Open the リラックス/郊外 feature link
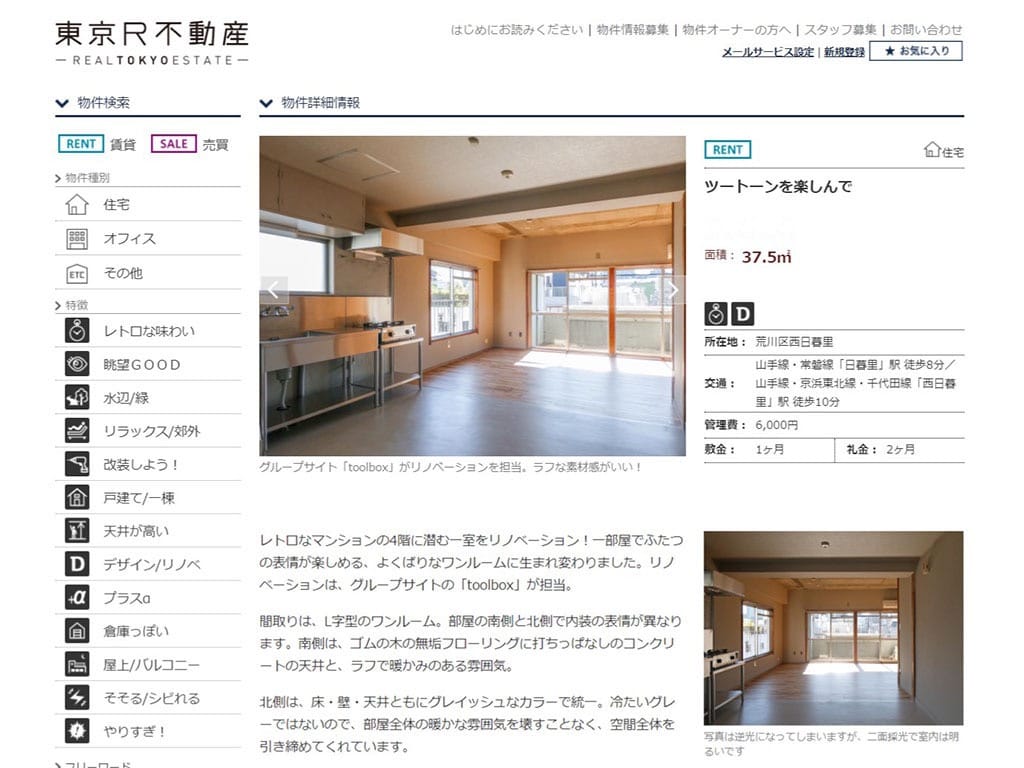 pyautogui.click(x=152, y=431)
